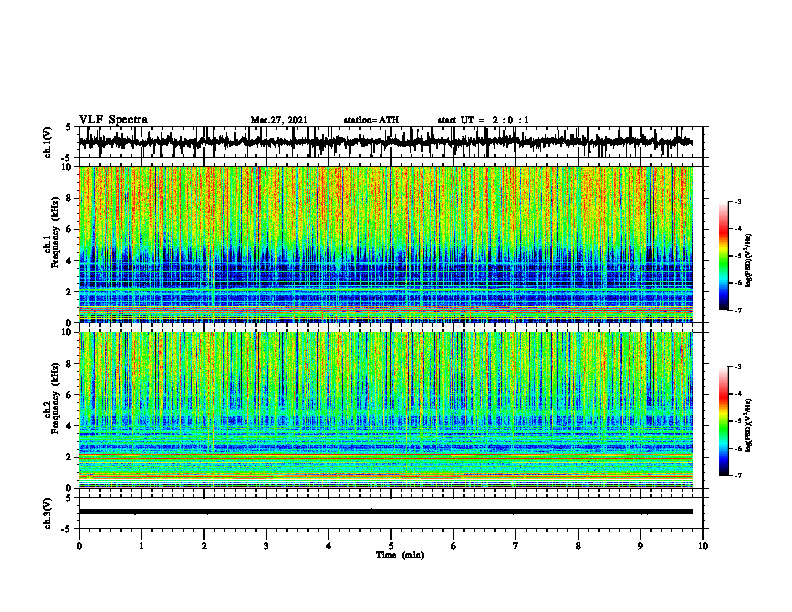Screen dimensions: 792x612
Task: Click the "4" kHz tick of ch.1 spectrogram
Action: coord(69,261)
